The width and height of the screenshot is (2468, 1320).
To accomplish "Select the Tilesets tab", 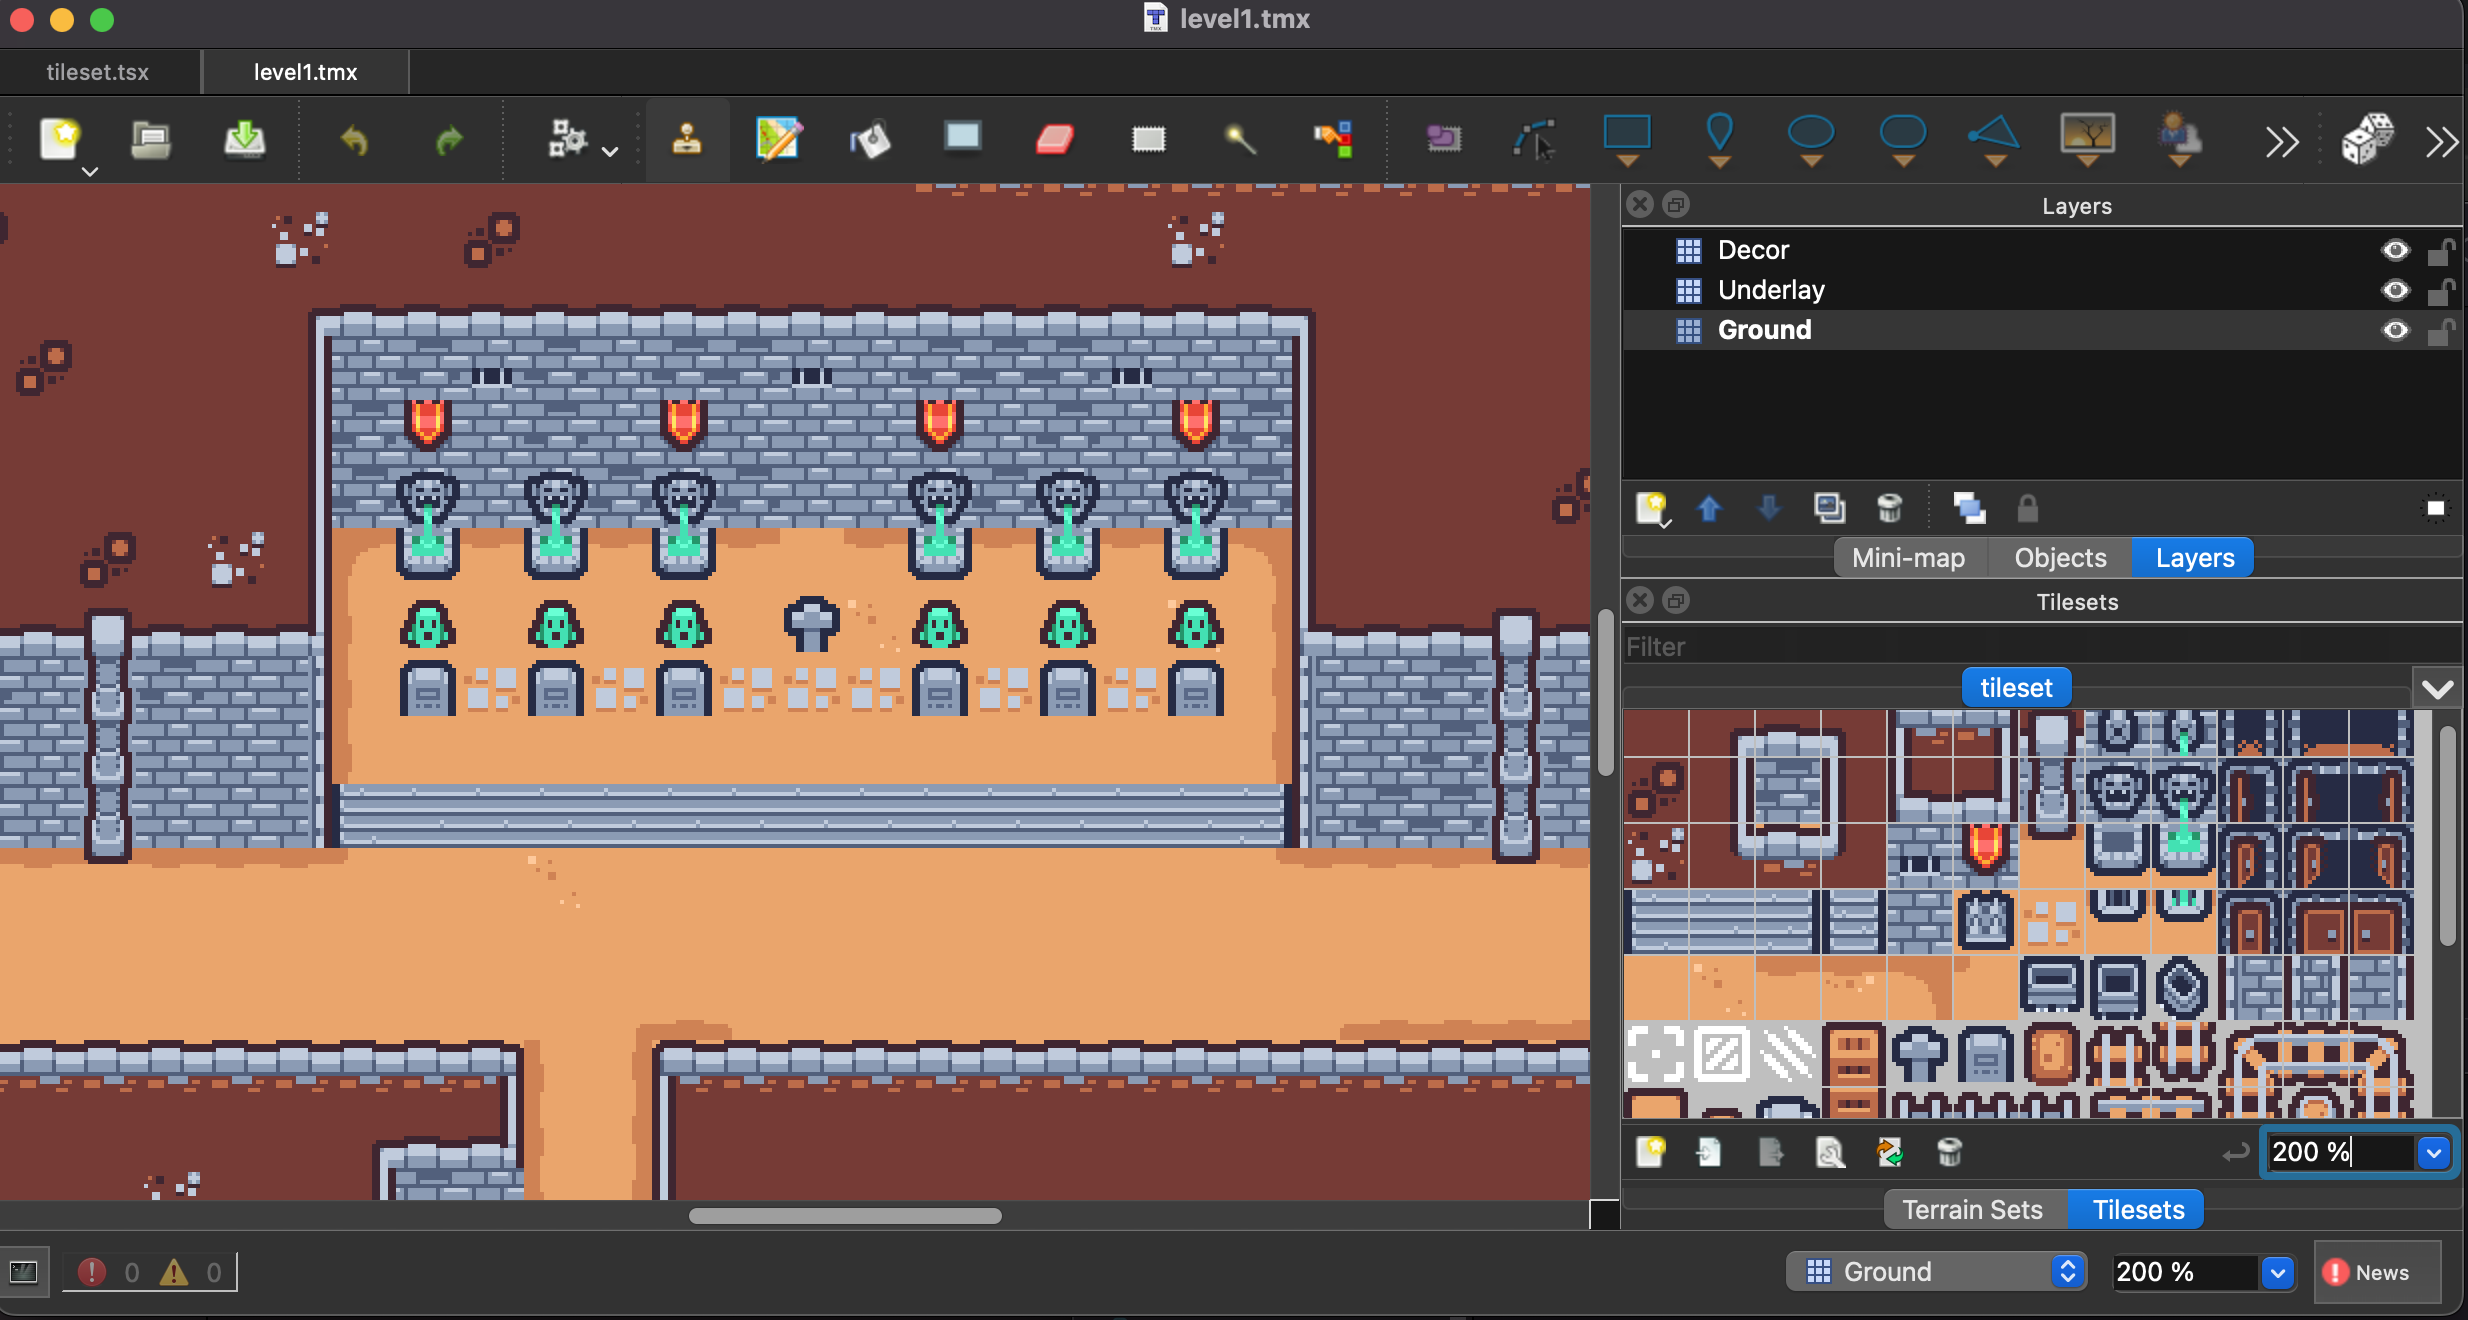I will click(2138, 1210).
